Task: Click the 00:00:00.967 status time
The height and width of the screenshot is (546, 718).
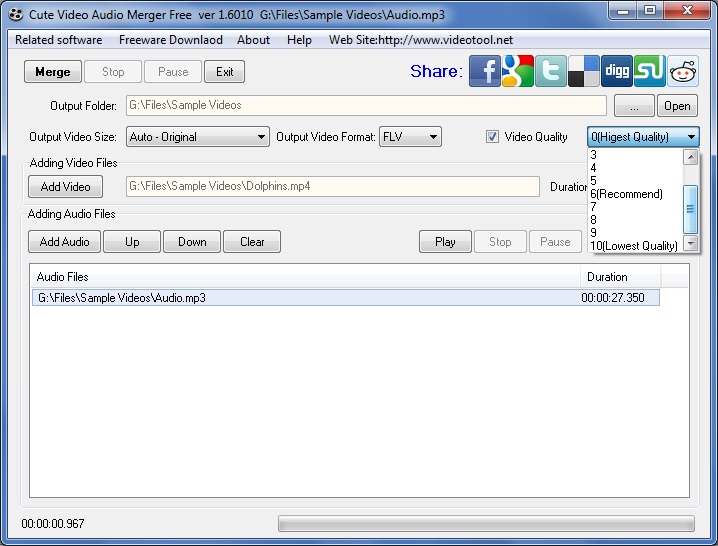Action: click(x=53, y=524)
